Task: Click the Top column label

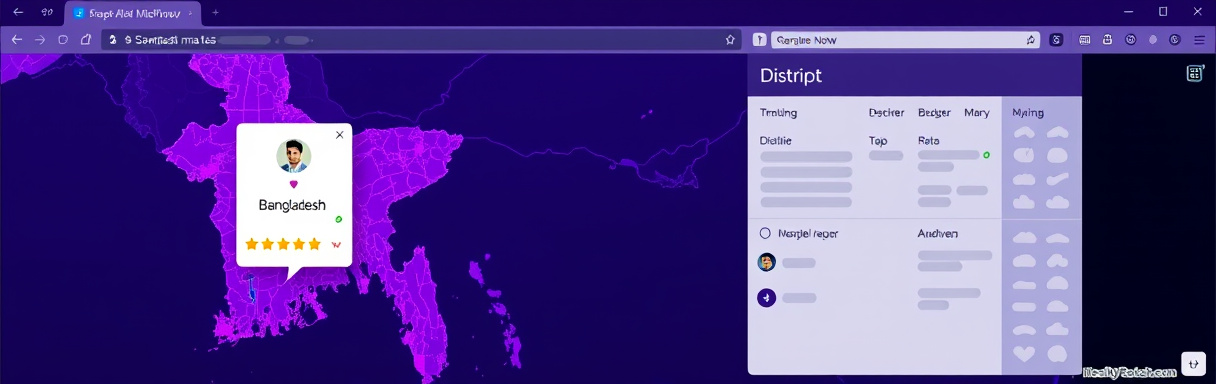Action: pyautogui.click(x=878, y=141)
